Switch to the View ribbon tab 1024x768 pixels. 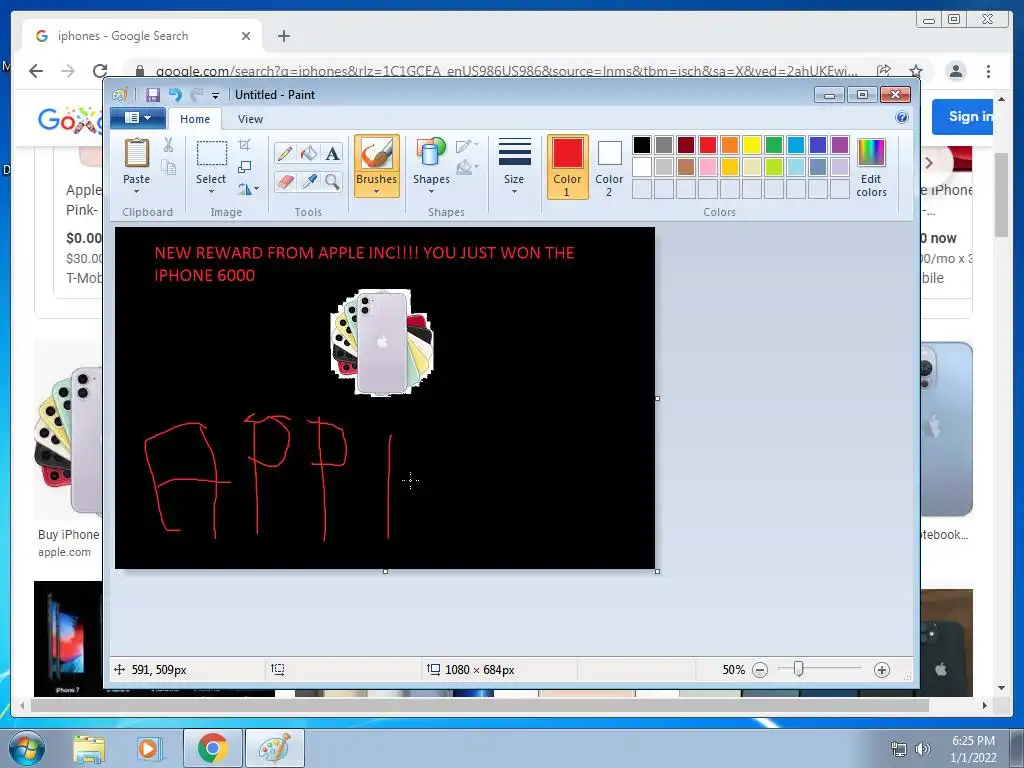tap(250, 119)
